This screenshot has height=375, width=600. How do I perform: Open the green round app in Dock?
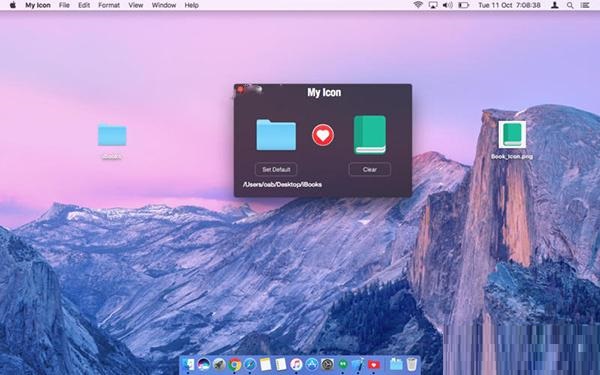343,363
